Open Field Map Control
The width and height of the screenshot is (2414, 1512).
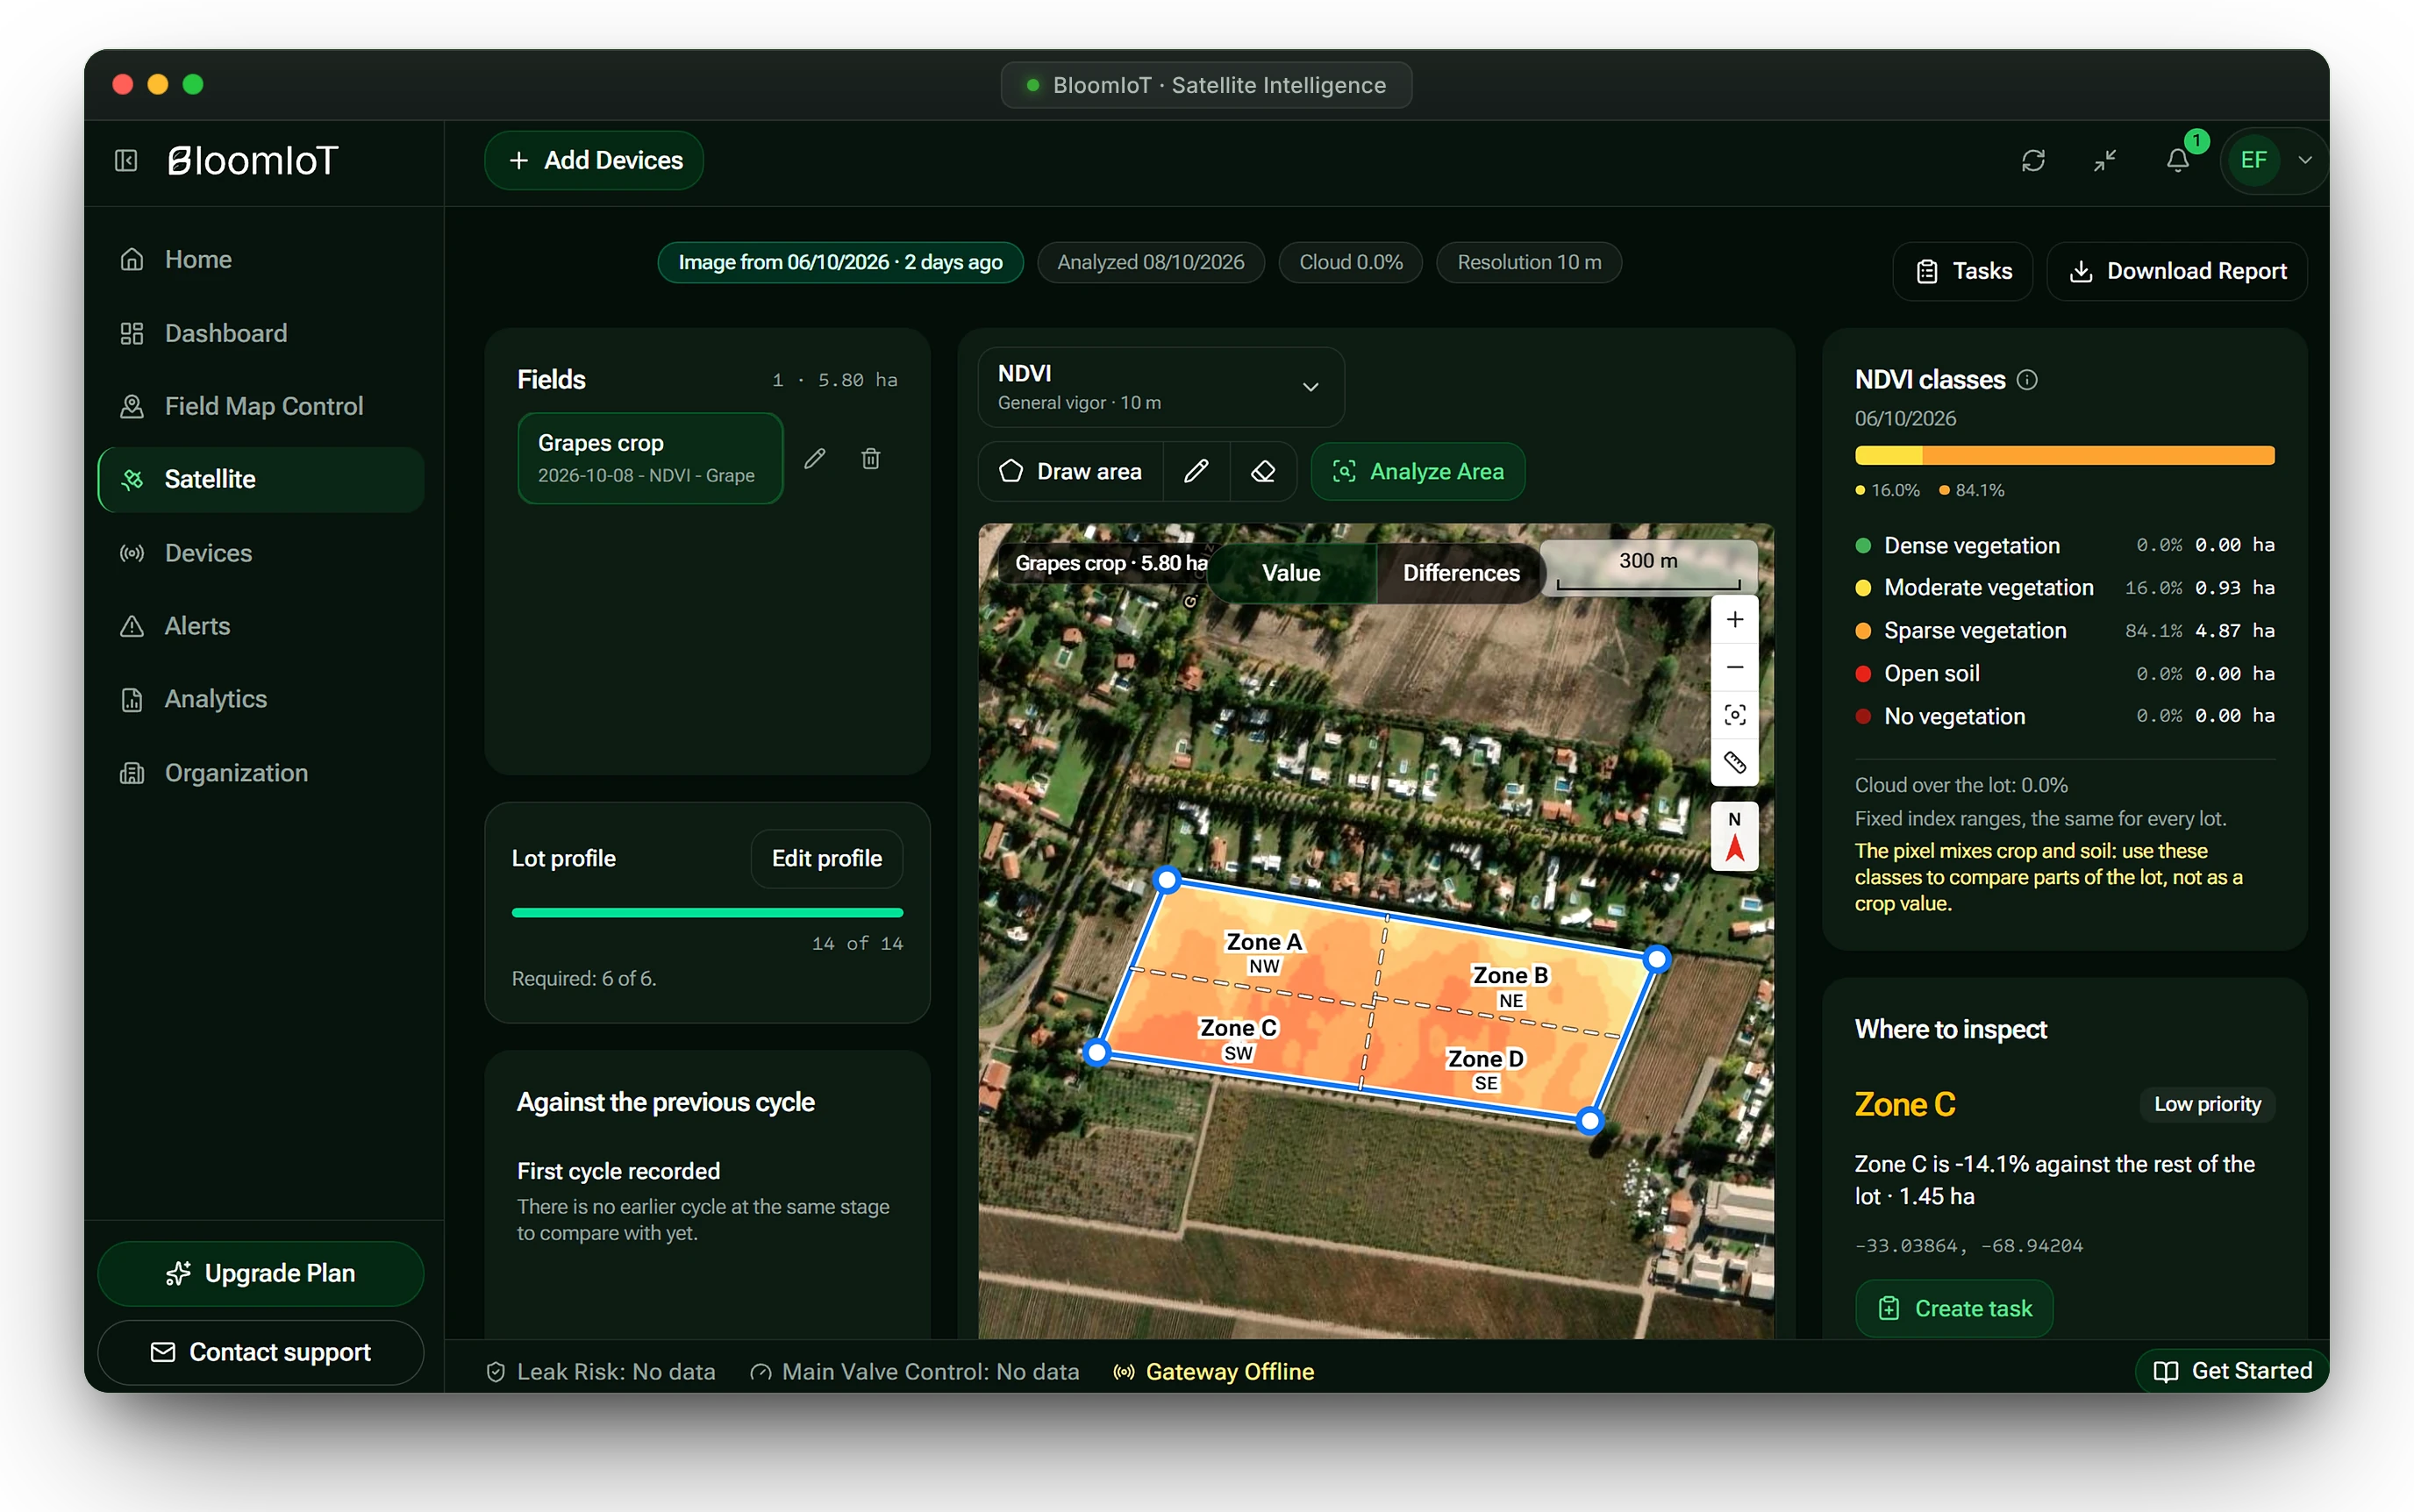point(261,406)
